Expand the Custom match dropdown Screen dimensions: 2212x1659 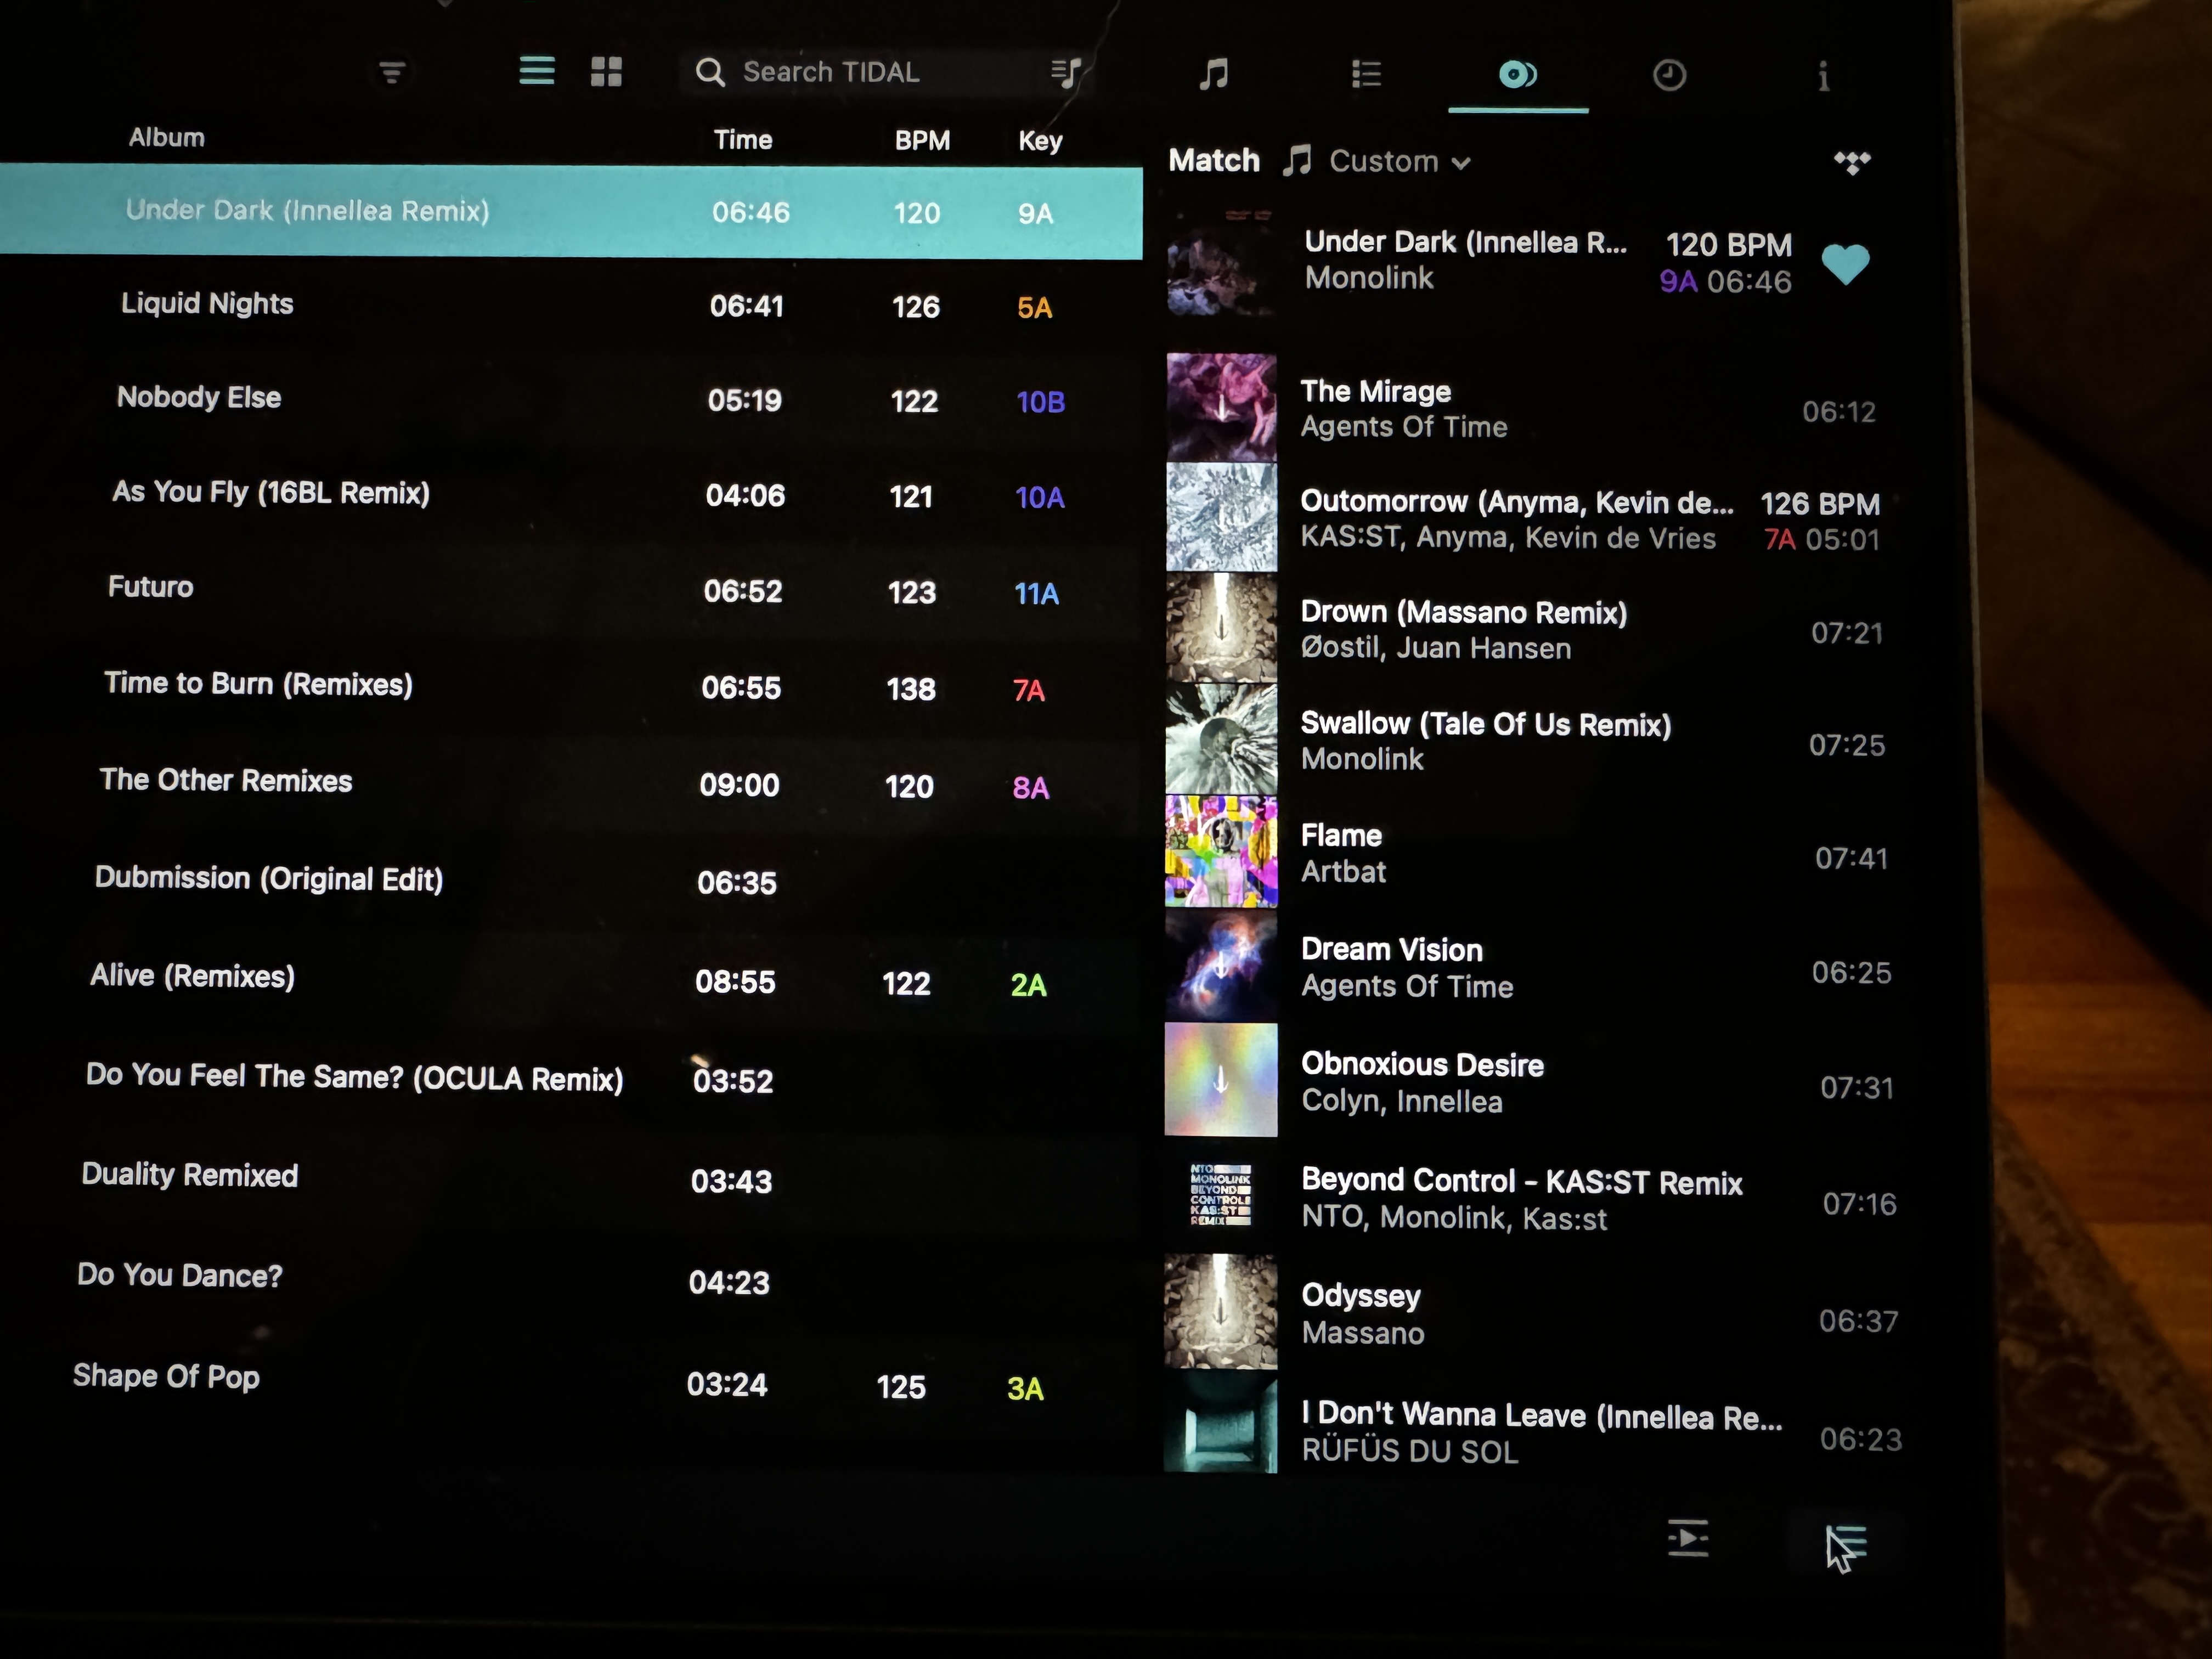[x=1399, y=161]
